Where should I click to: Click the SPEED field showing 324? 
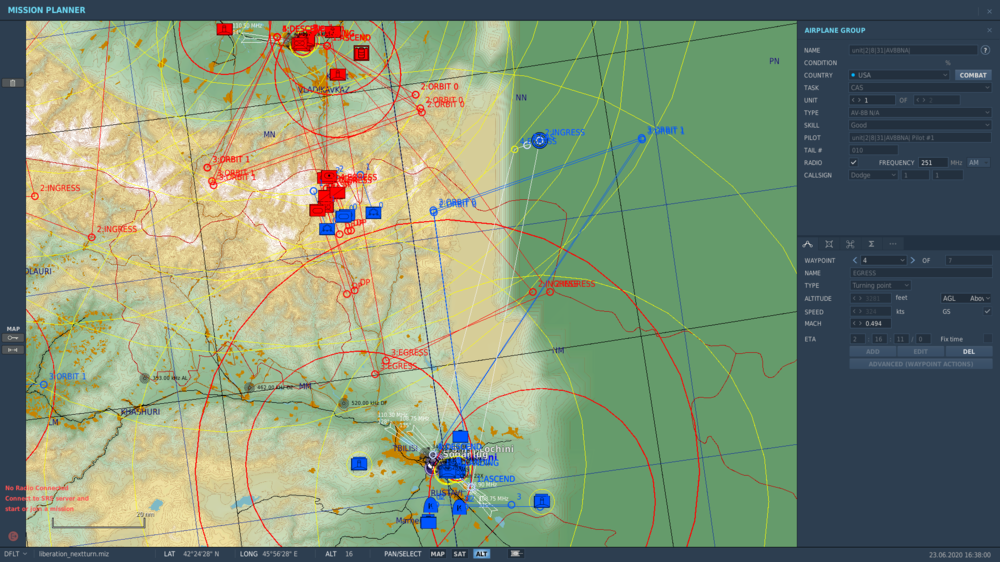pos(871,311)
